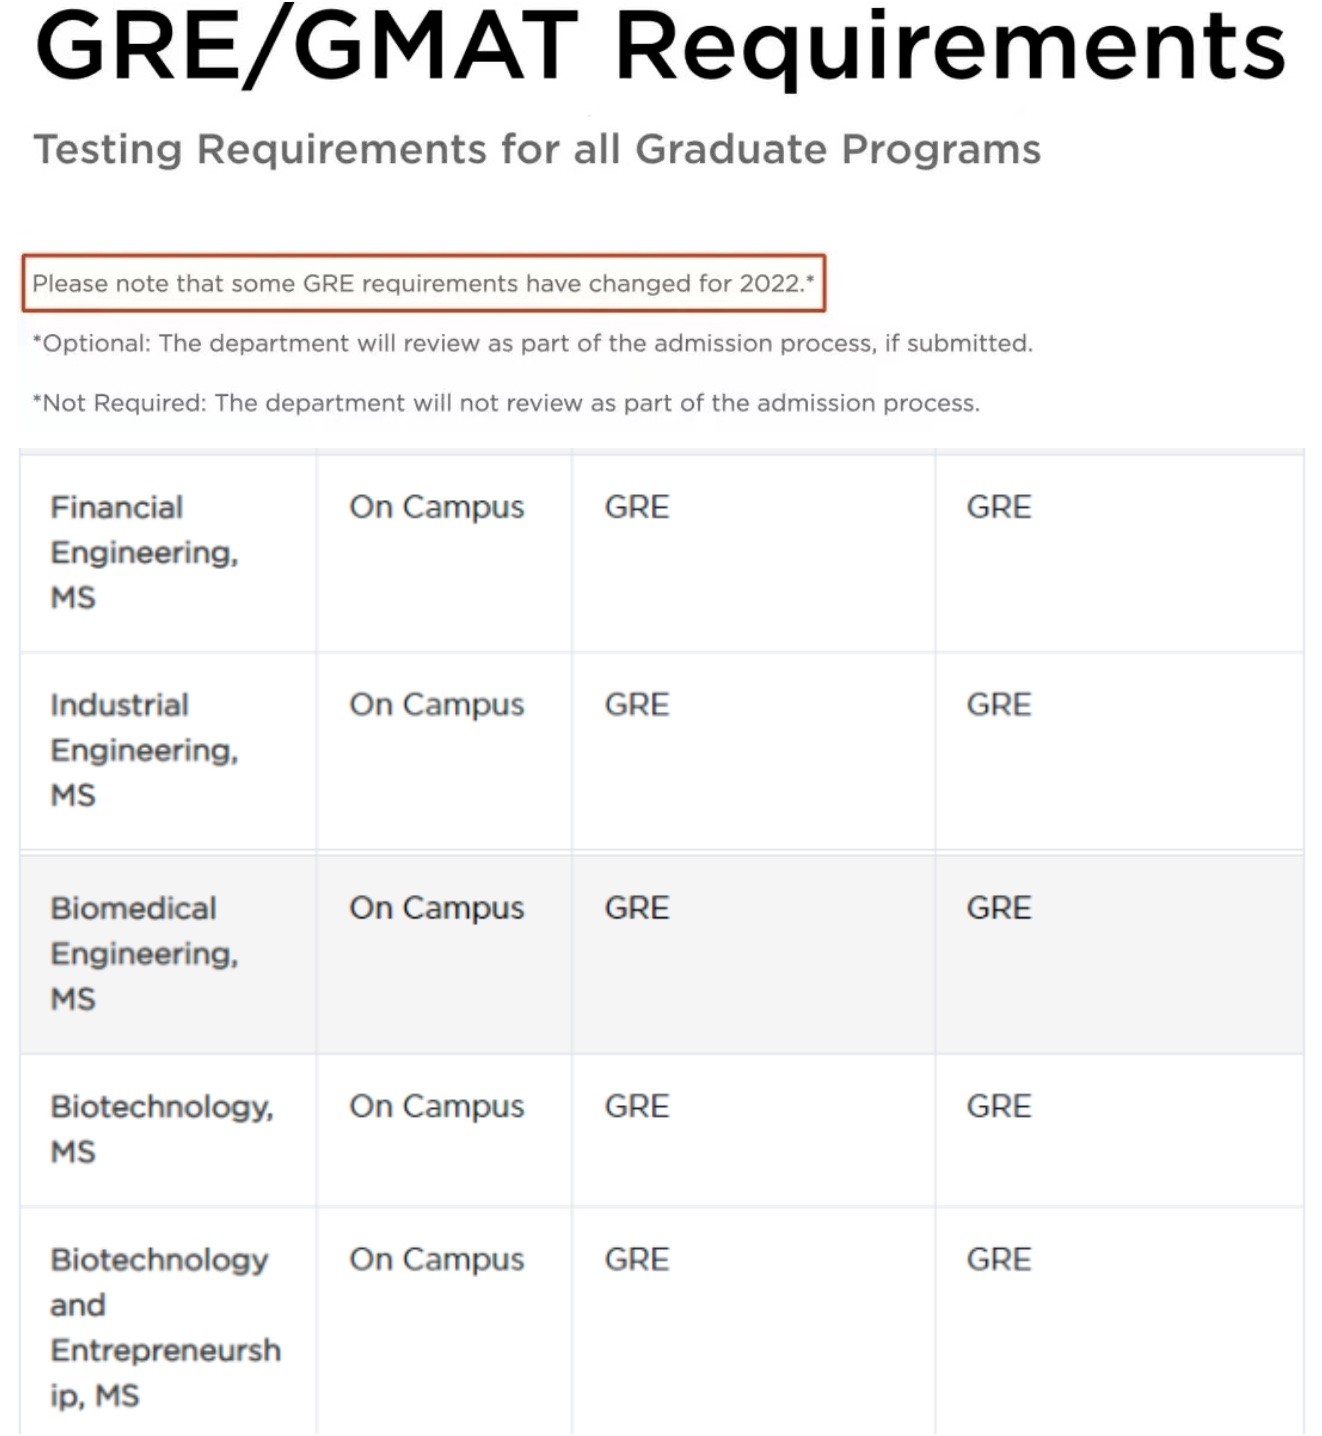Click the Optional explanation footnote text
The width and height of the screenshot is (1322, 1436).
click(532, 343)
